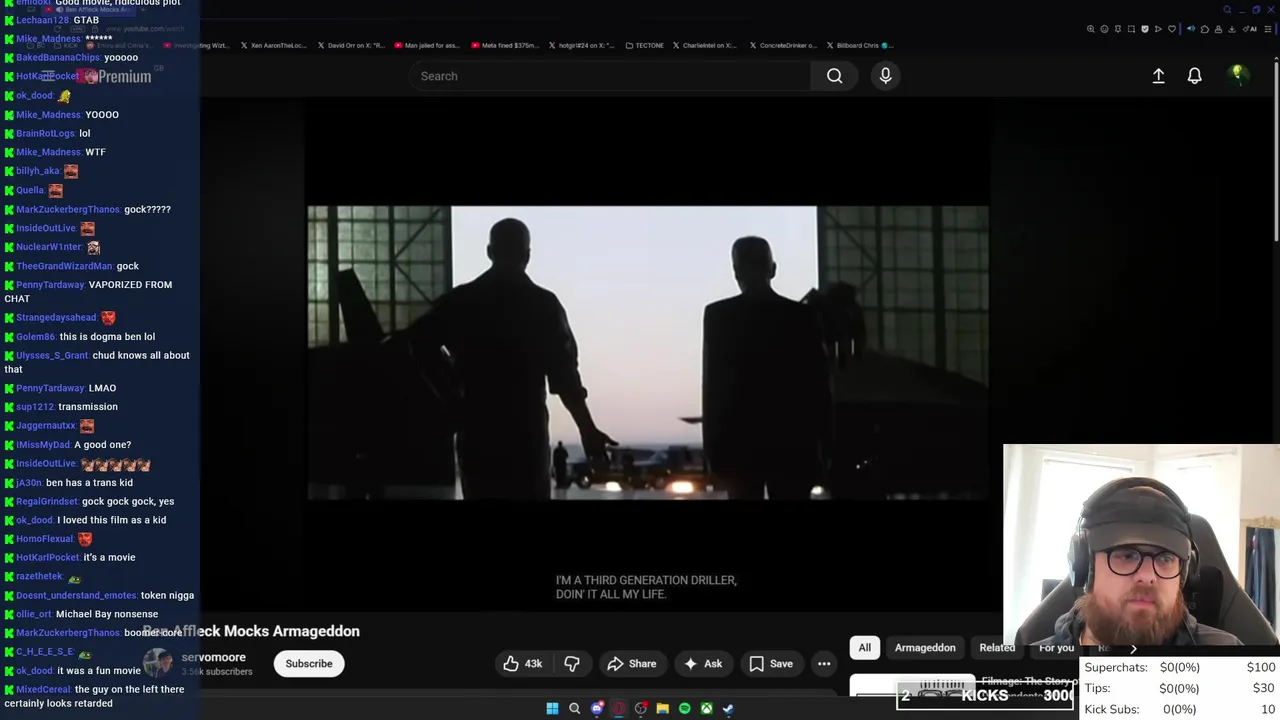Screen dimensions: 1280x720
Task: Open Spotify from the taskbar
Action: click(x=684, y=708)
